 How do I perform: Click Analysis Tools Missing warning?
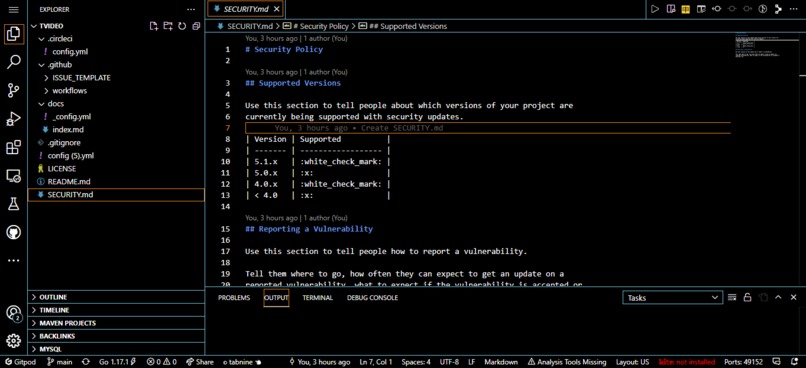tap(567, 362)
